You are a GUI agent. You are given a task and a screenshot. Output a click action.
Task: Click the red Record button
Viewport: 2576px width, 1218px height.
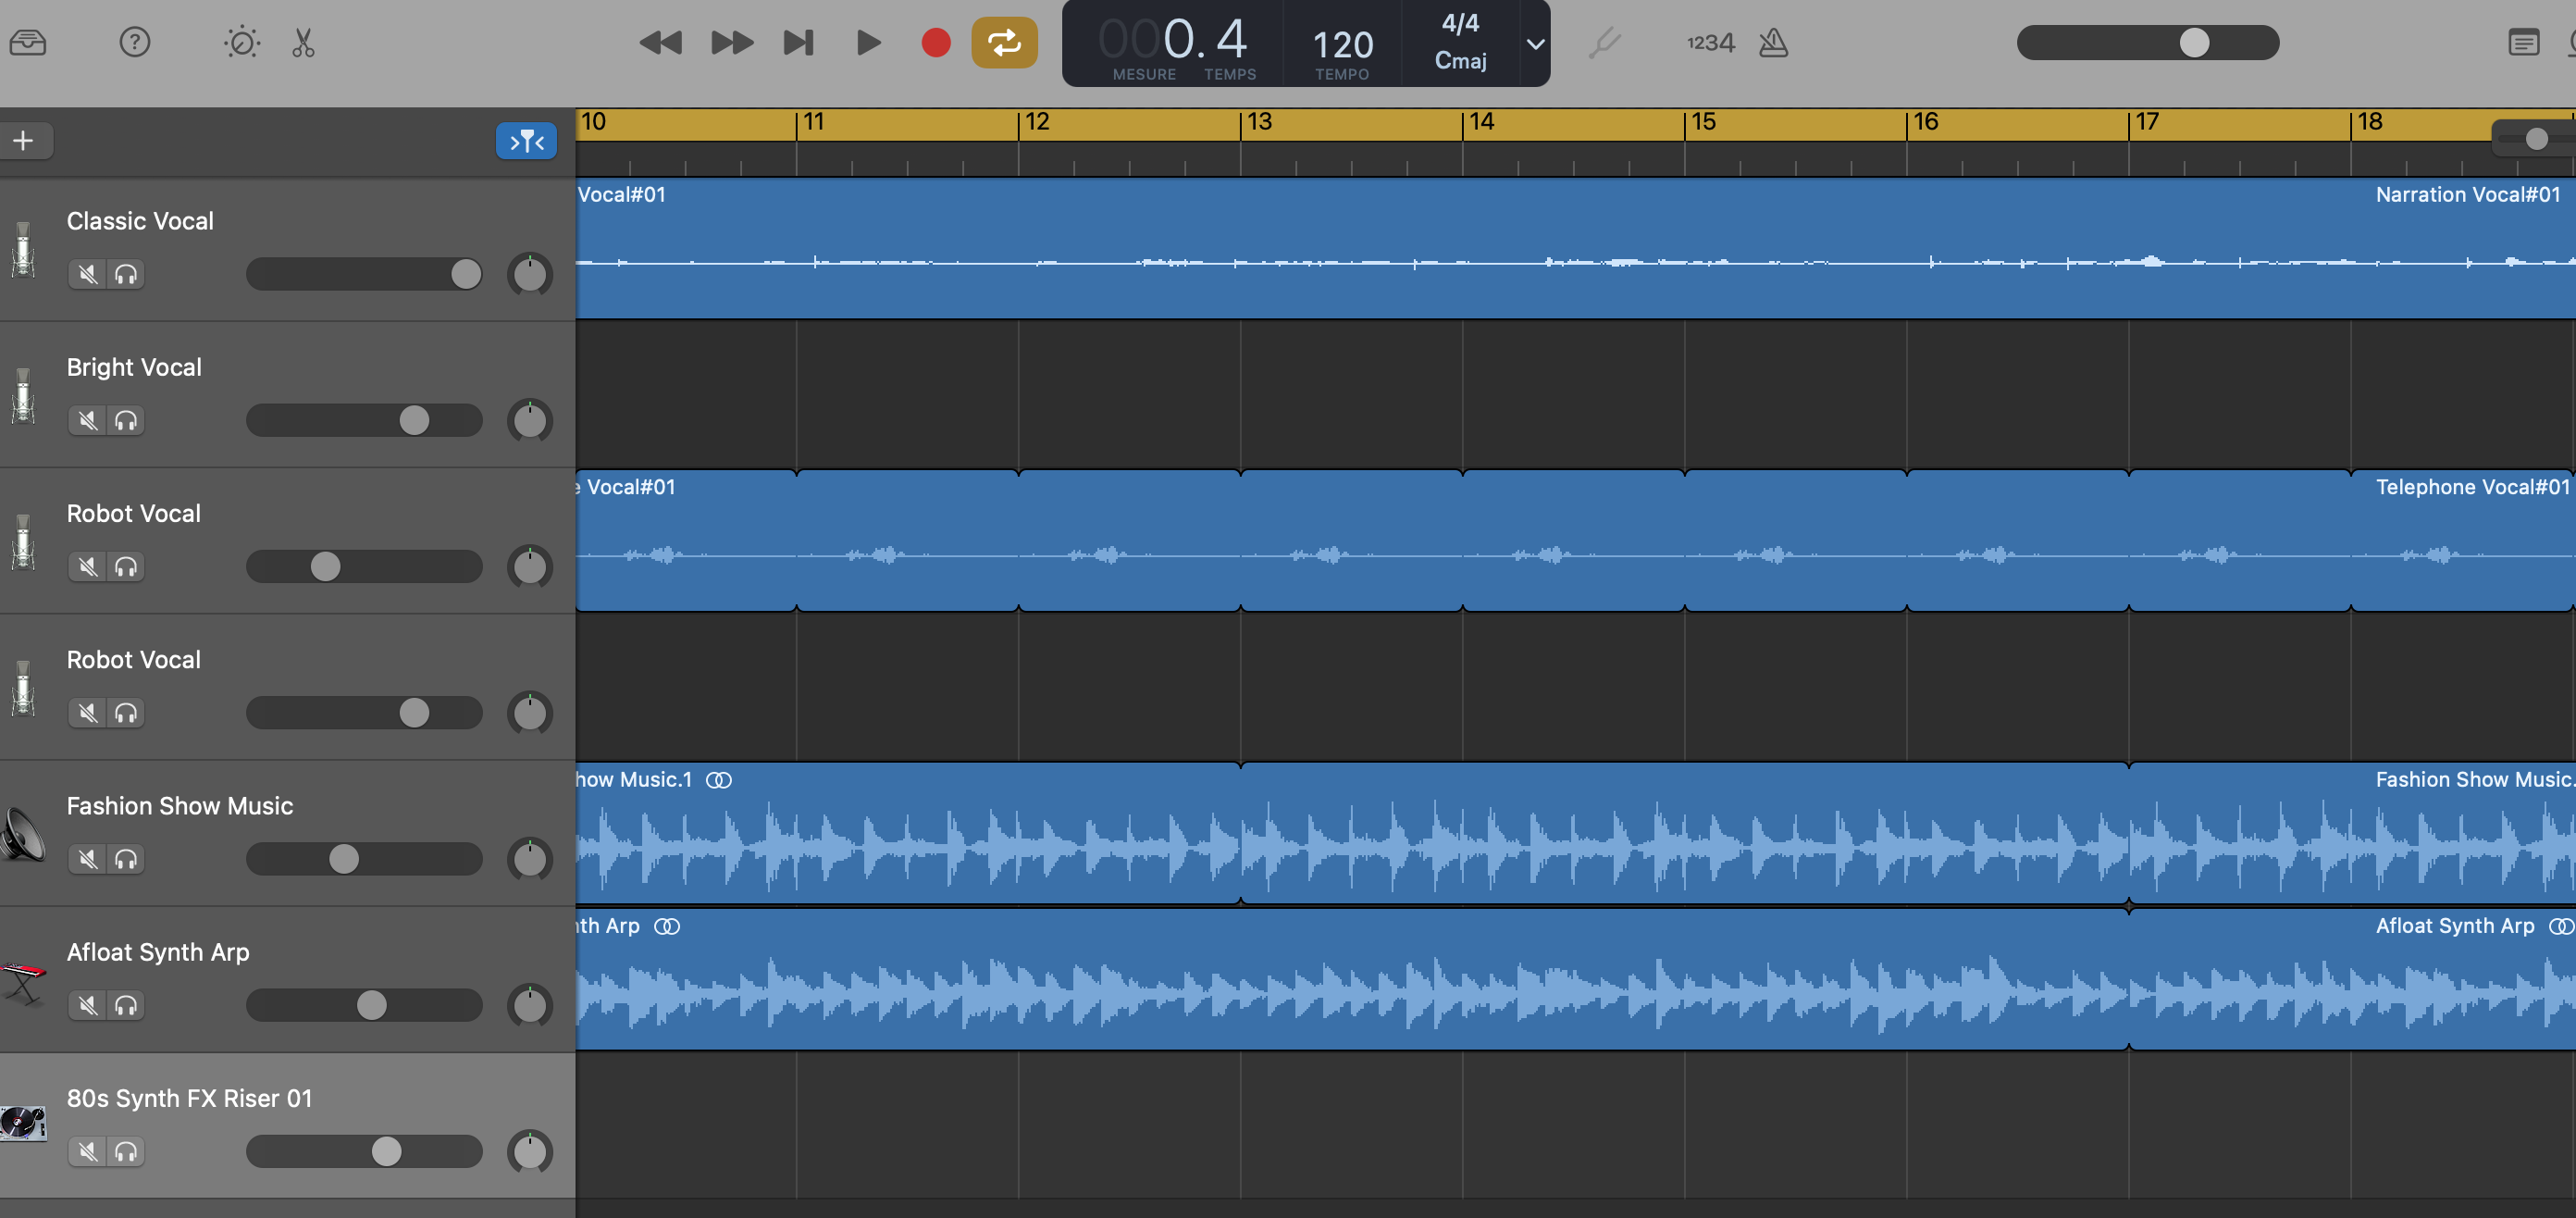(936, 43)
